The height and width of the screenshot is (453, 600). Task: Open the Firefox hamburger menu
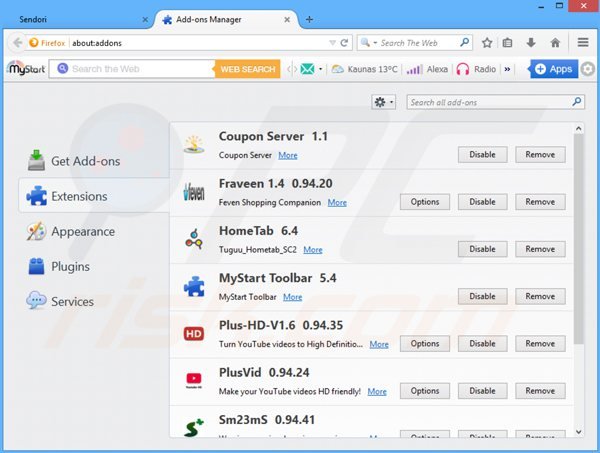[583, 42]
